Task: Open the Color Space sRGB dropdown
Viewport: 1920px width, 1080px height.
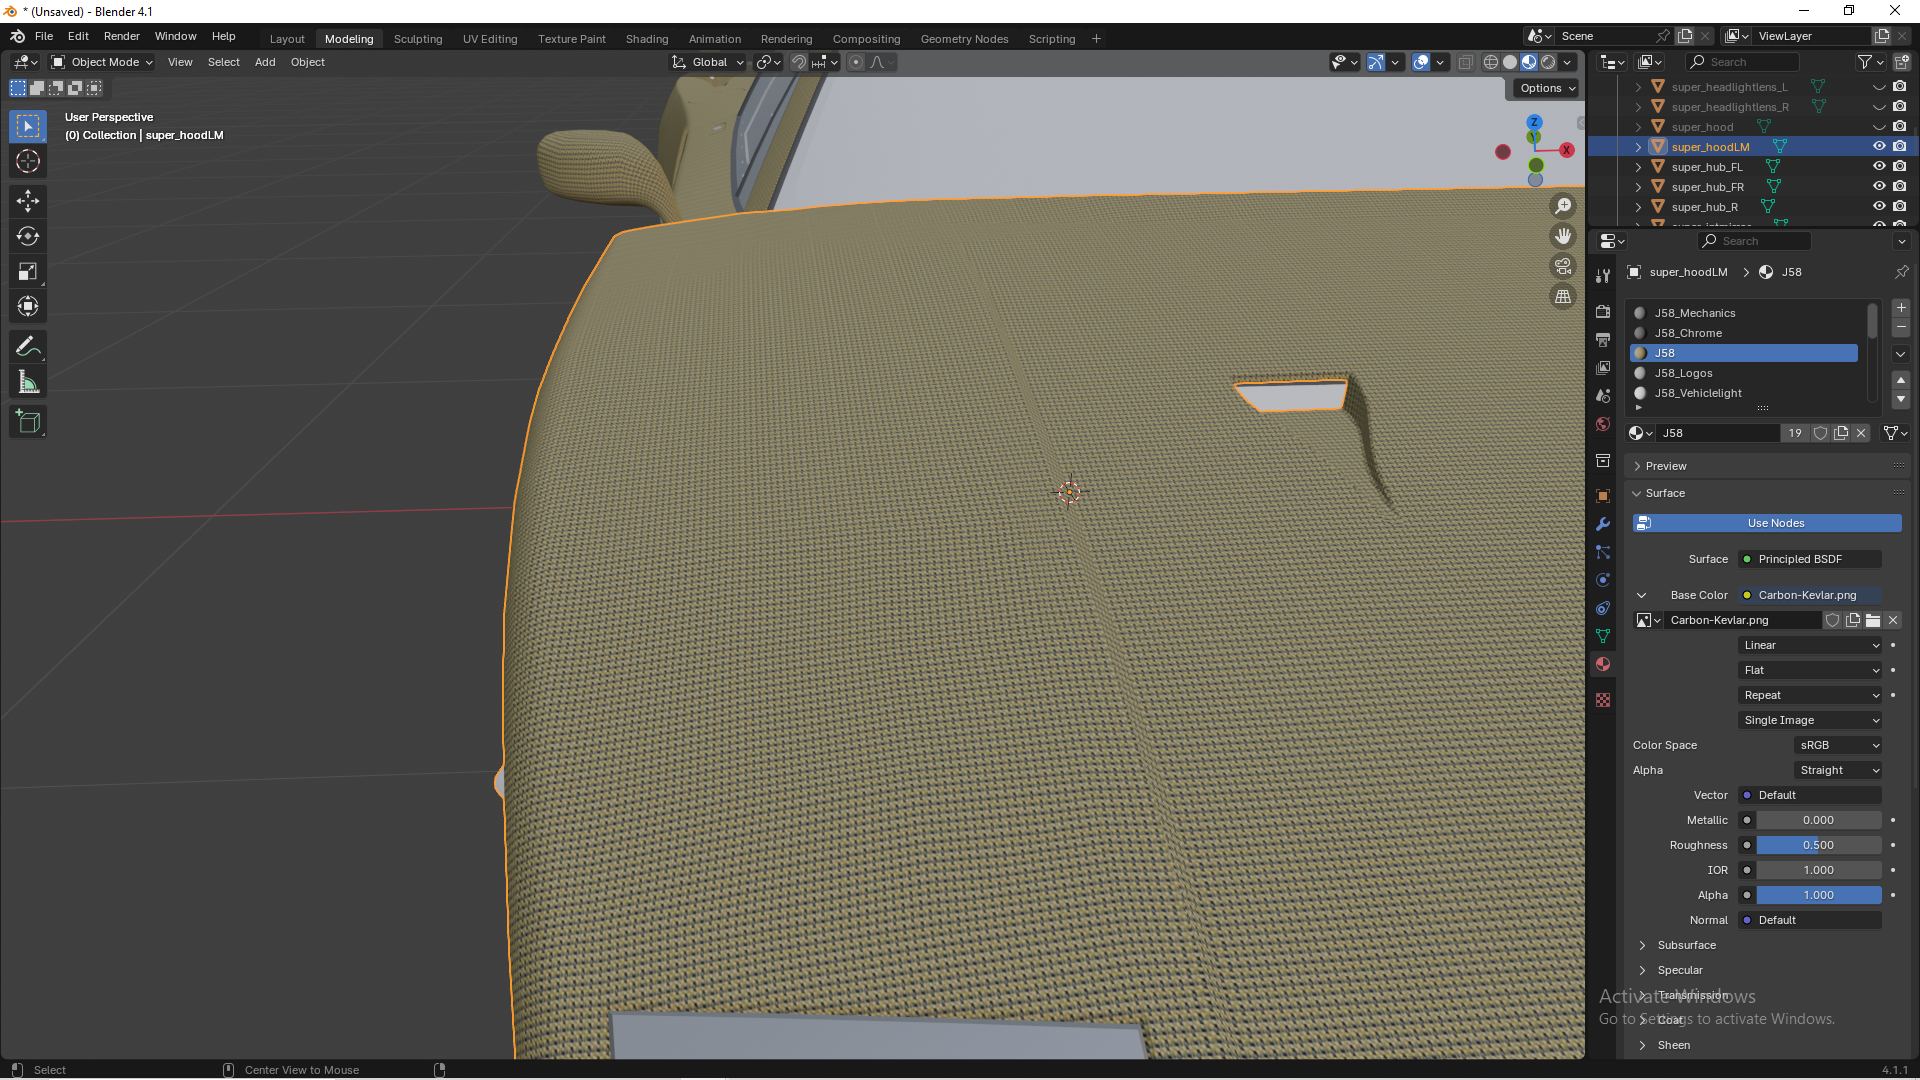Action: (1838, 745)
